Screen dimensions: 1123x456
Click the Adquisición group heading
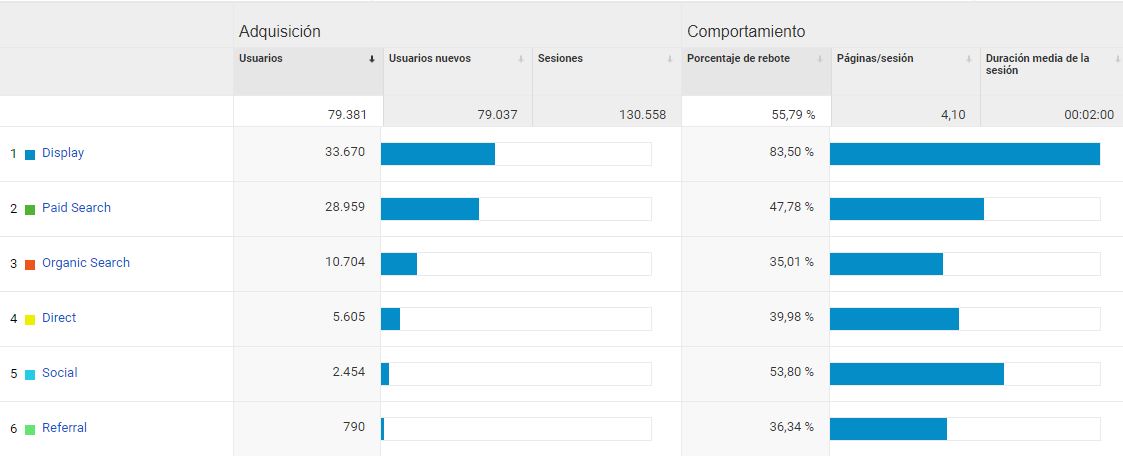pyautogui.click(x=279, y=31)
